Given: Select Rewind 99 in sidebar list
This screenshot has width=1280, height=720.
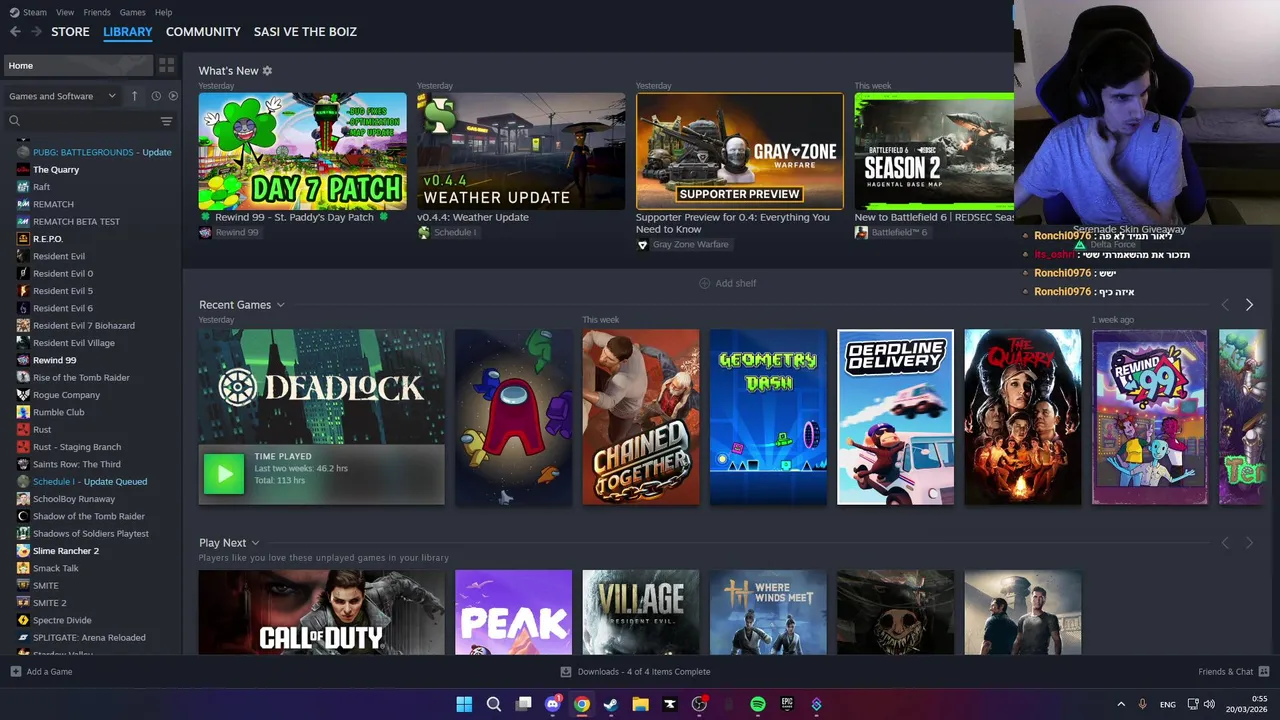Looking at the screenshot, I should click(54, 360).
